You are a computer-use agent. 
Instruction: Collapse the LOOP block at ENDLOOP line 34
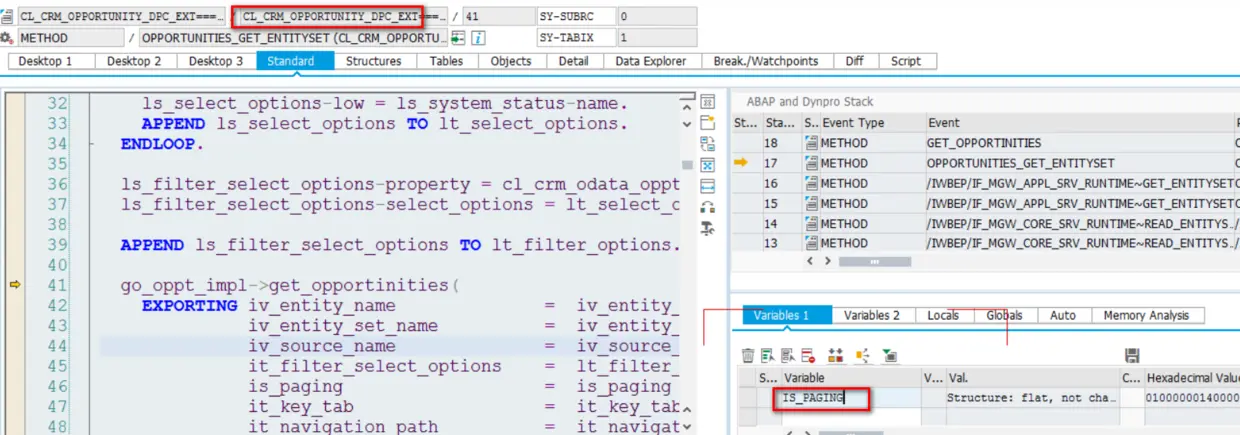91,144
